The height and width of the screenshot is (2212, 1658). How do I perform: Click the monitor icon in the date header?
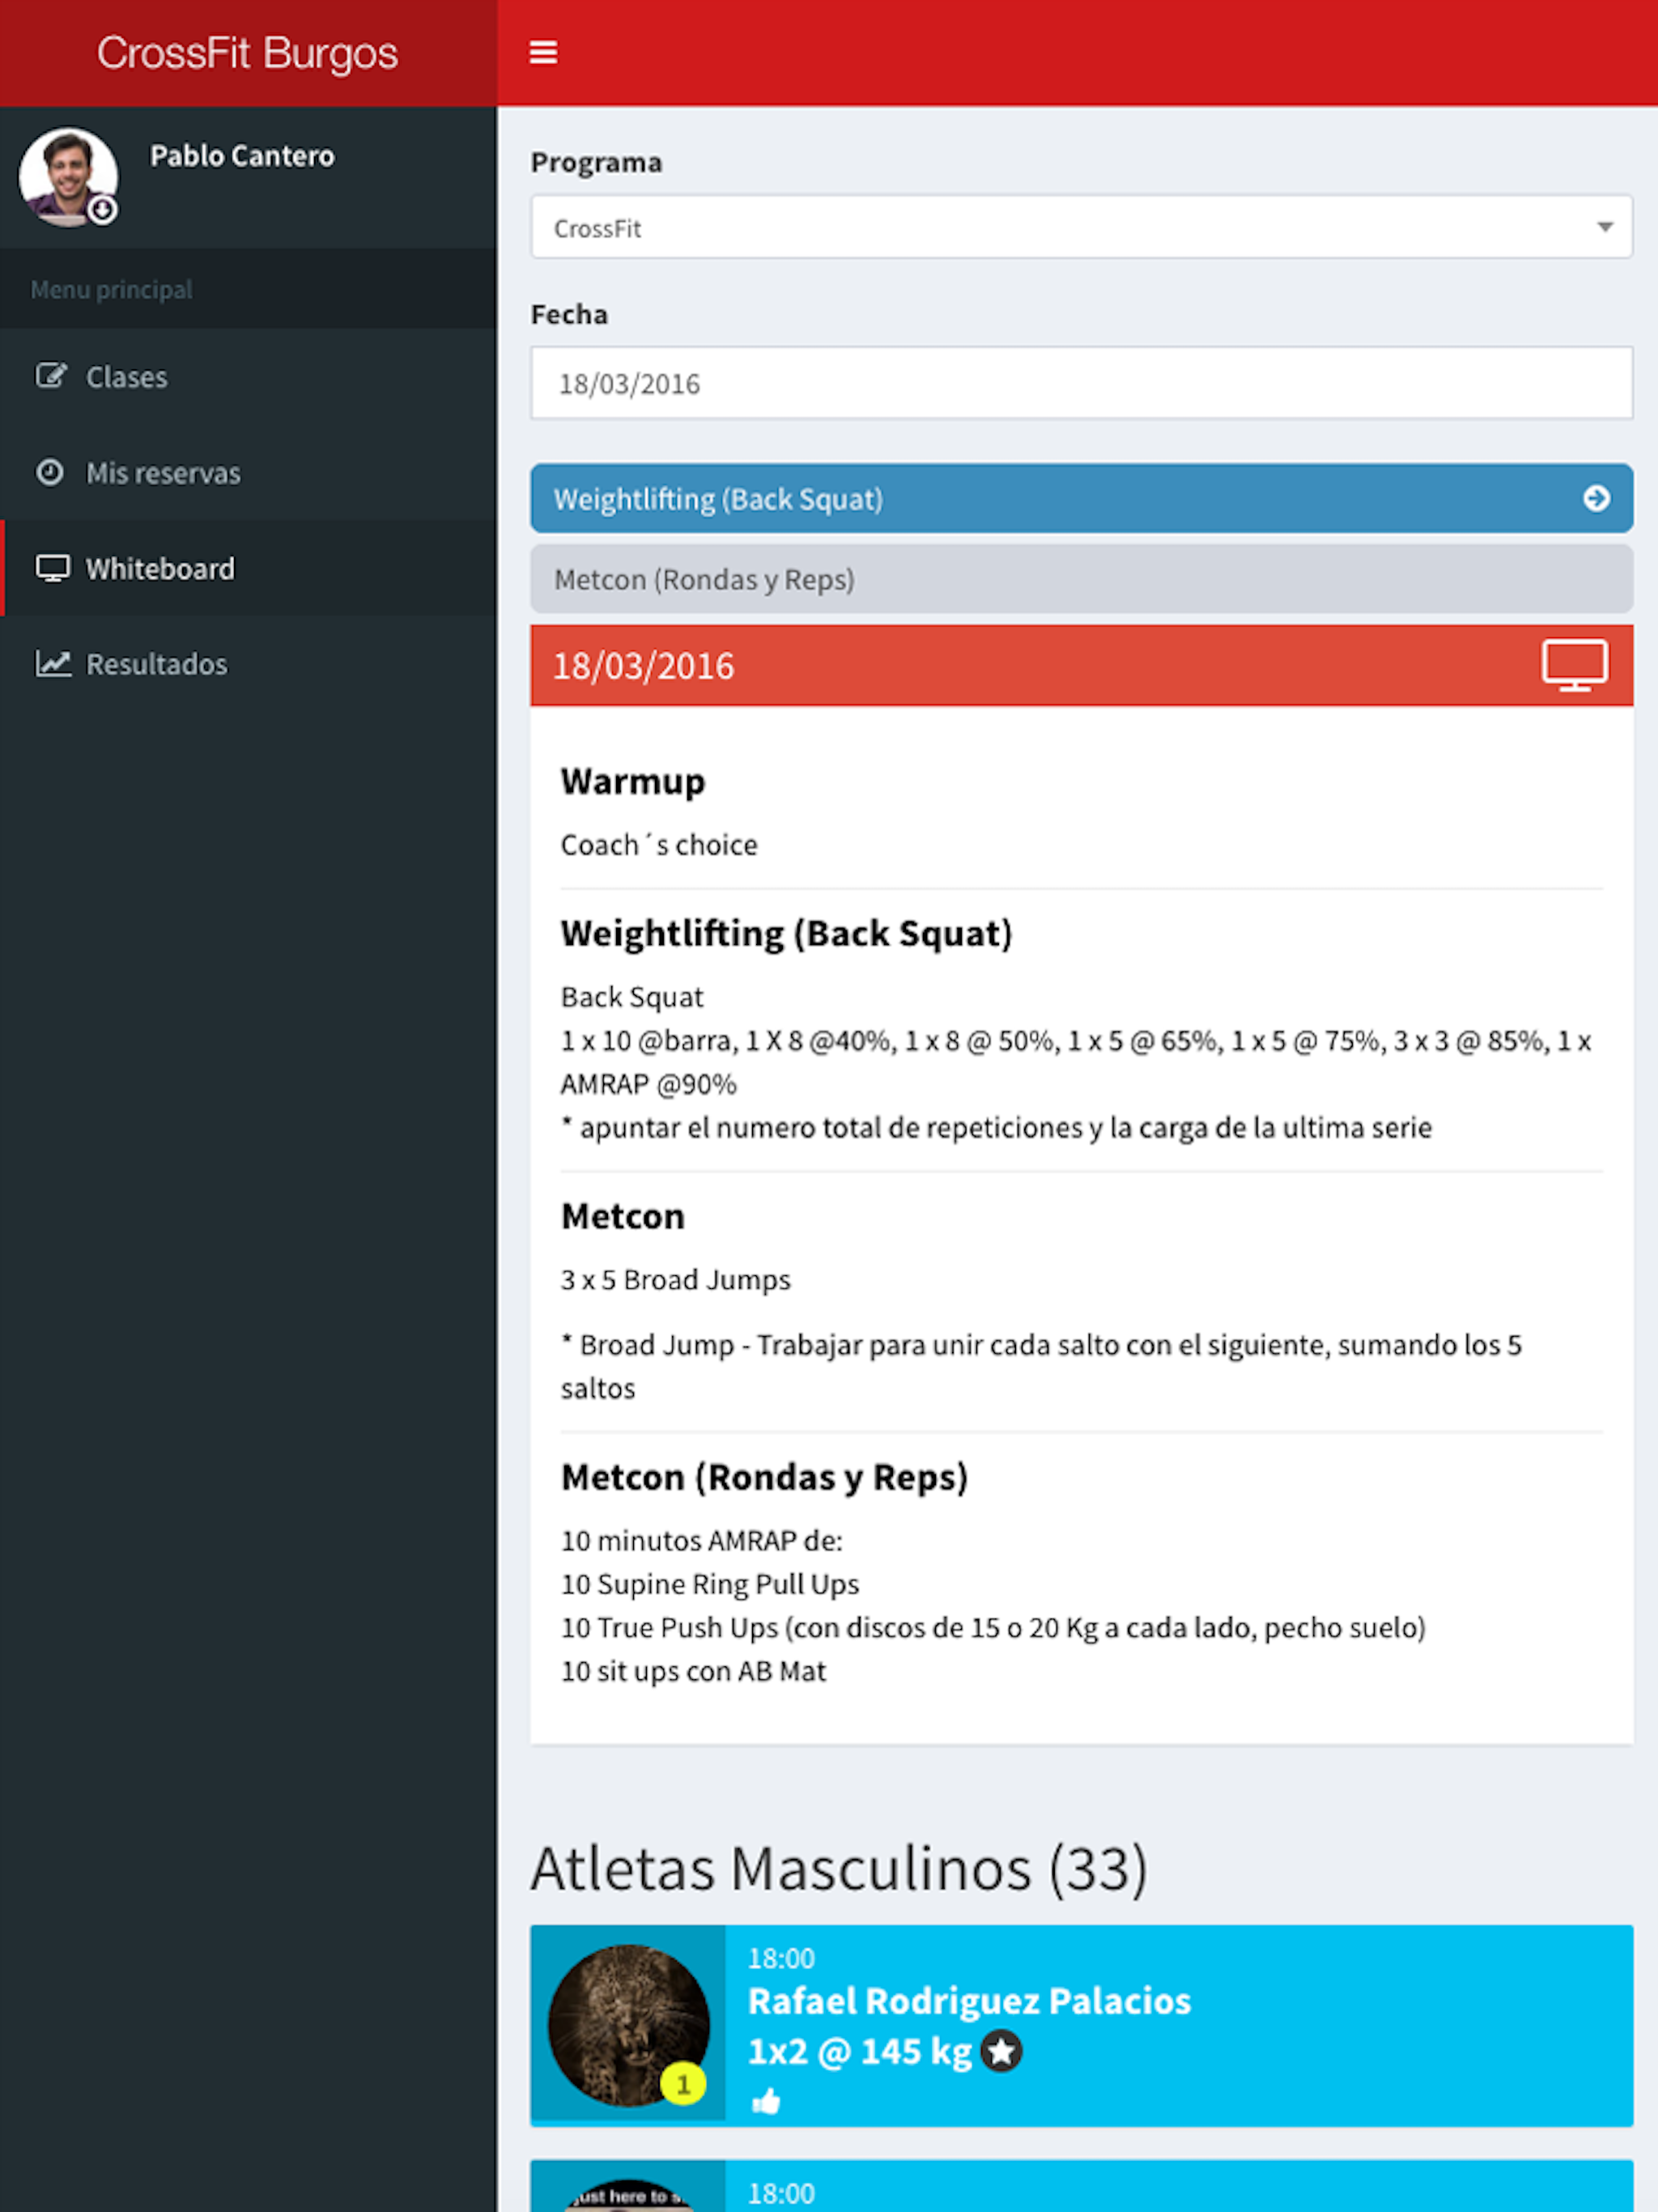coord(1574,665)
